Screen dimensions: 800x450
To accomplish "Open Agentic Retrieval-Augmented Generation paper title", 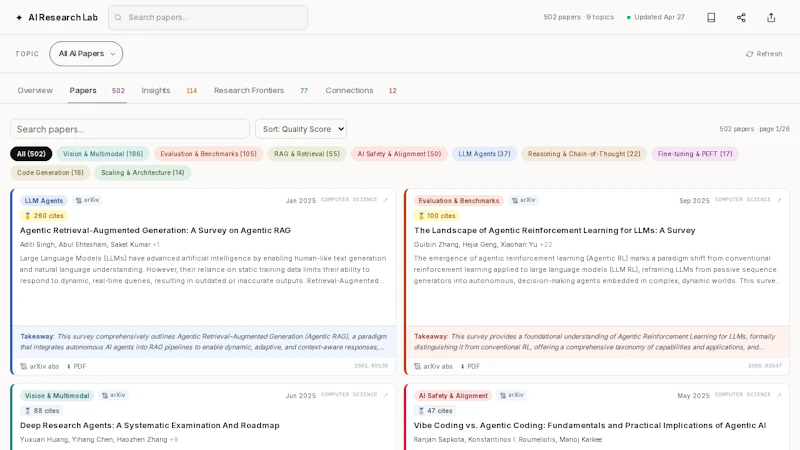I will (155, 230).
